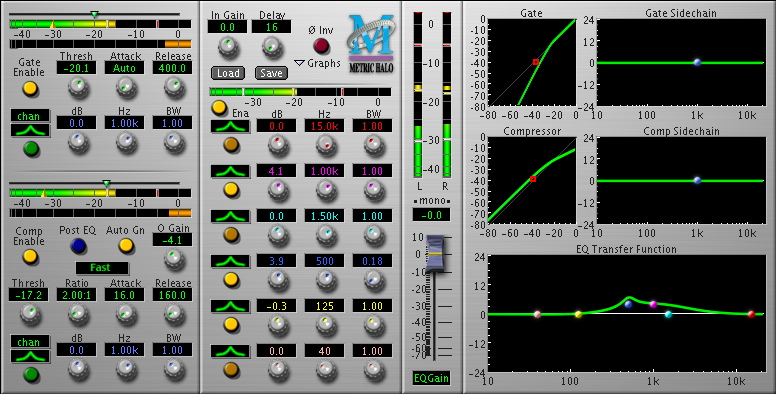This screenshot has width=776, height=394.
Task: Collapse the Graphs disclosure triangle
Action: pyautogui.click(x=299, y=63)
